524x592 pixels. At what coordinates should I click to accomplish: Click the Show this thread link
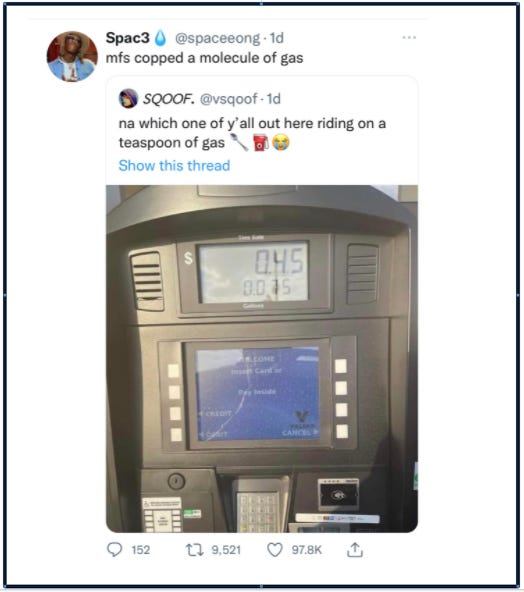coord(174,165)
